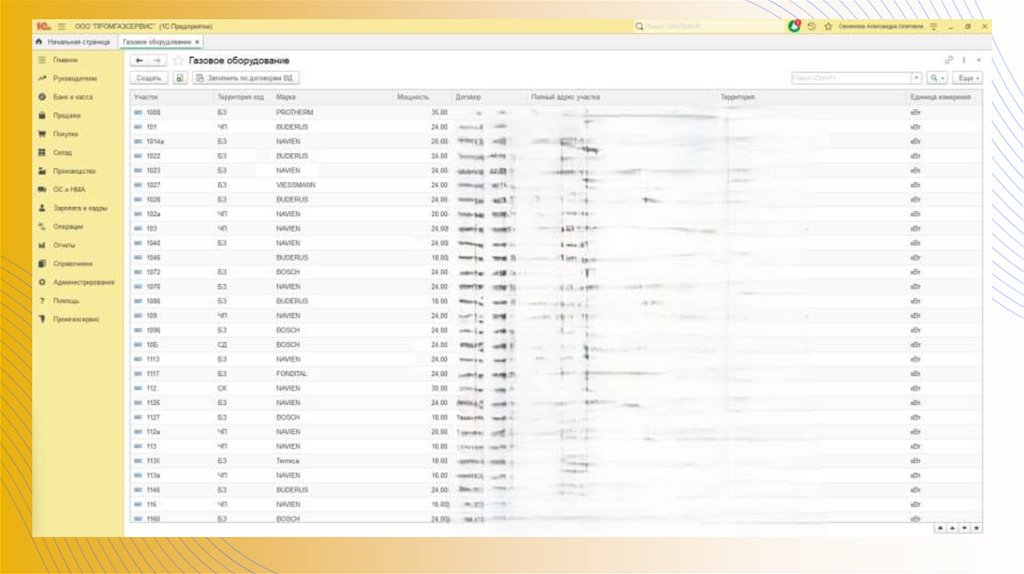Switch to Начальная страница tab

click(78, 42)
